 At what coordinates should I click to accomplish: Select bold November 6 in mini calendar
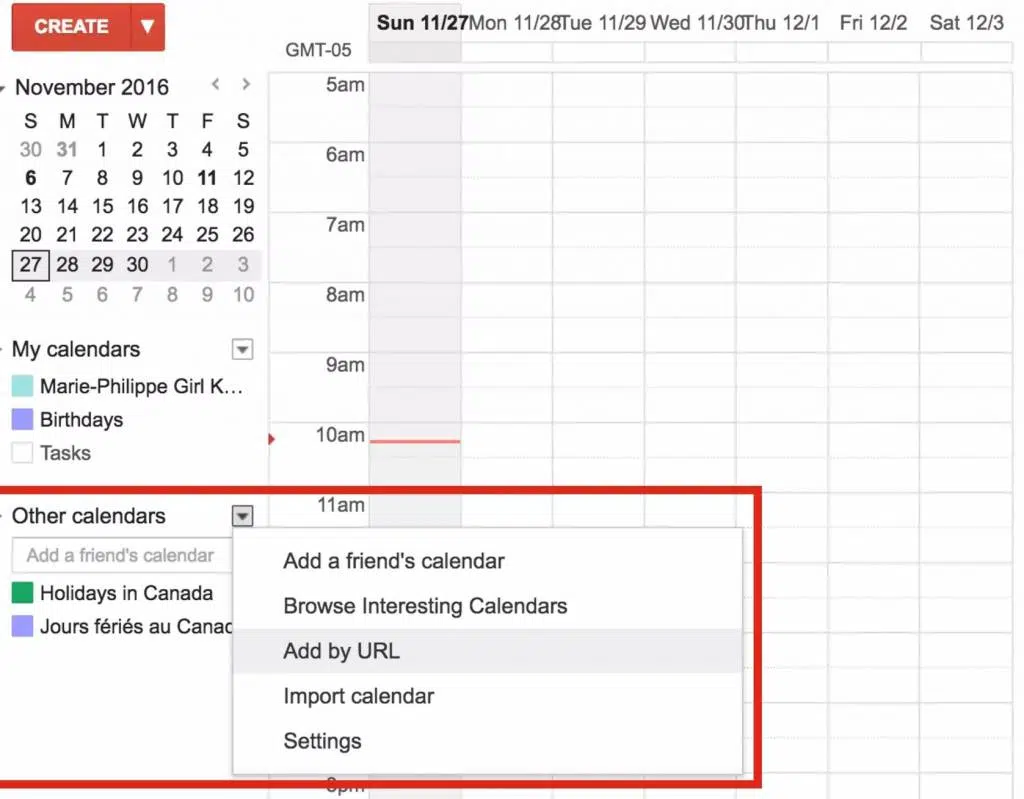(31, 178)
